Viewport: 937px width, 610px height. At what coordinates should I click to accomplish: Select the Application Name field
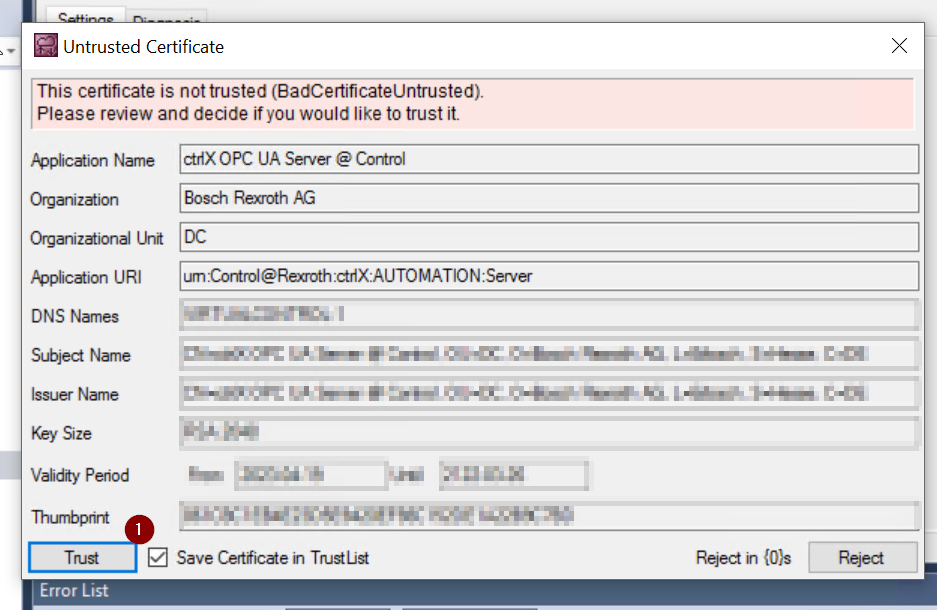point(549,159)
